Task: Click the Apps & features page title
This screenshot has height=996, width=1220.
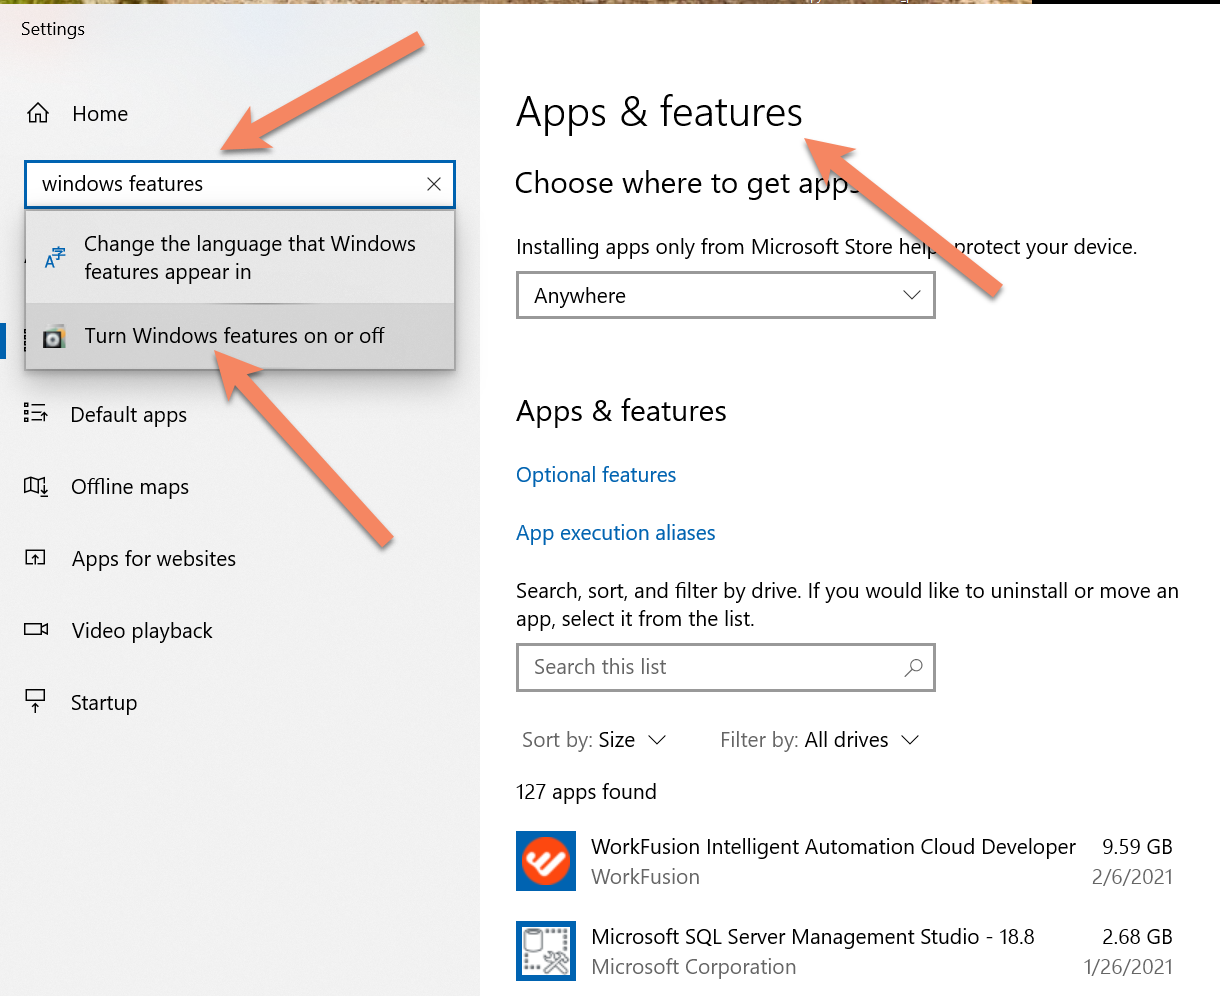Action: [659, 113]
